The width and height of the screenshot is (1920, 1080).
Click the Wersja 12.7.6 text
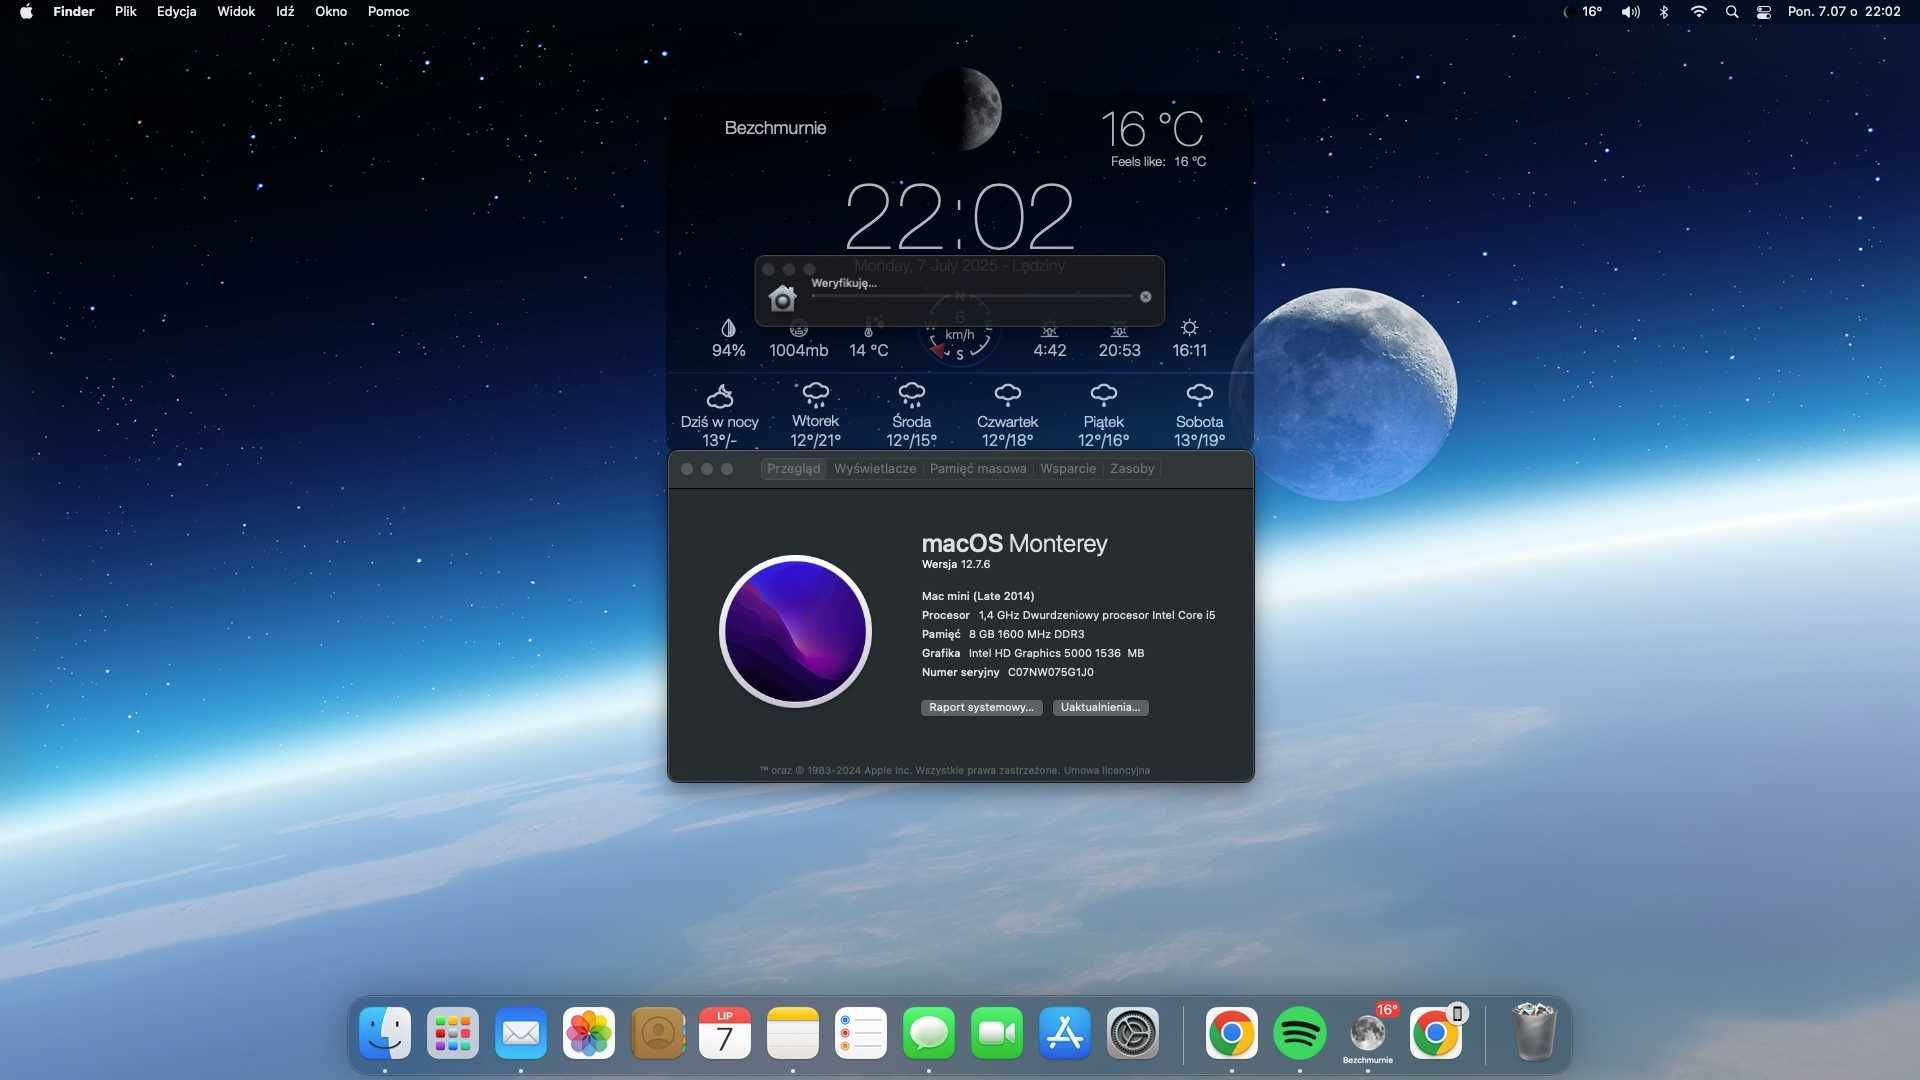coord(956,565)
